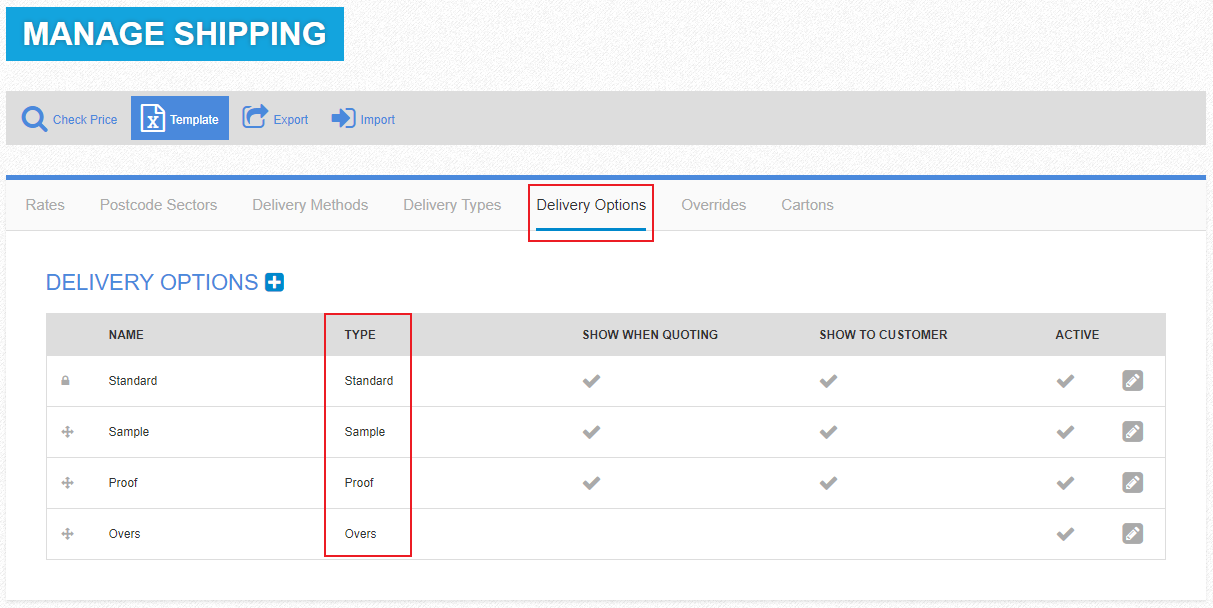The width and height of the screenshot is (1213, 608).
Task: Toggle Show To Customer for Sample
Action: (x=828, y=432)
